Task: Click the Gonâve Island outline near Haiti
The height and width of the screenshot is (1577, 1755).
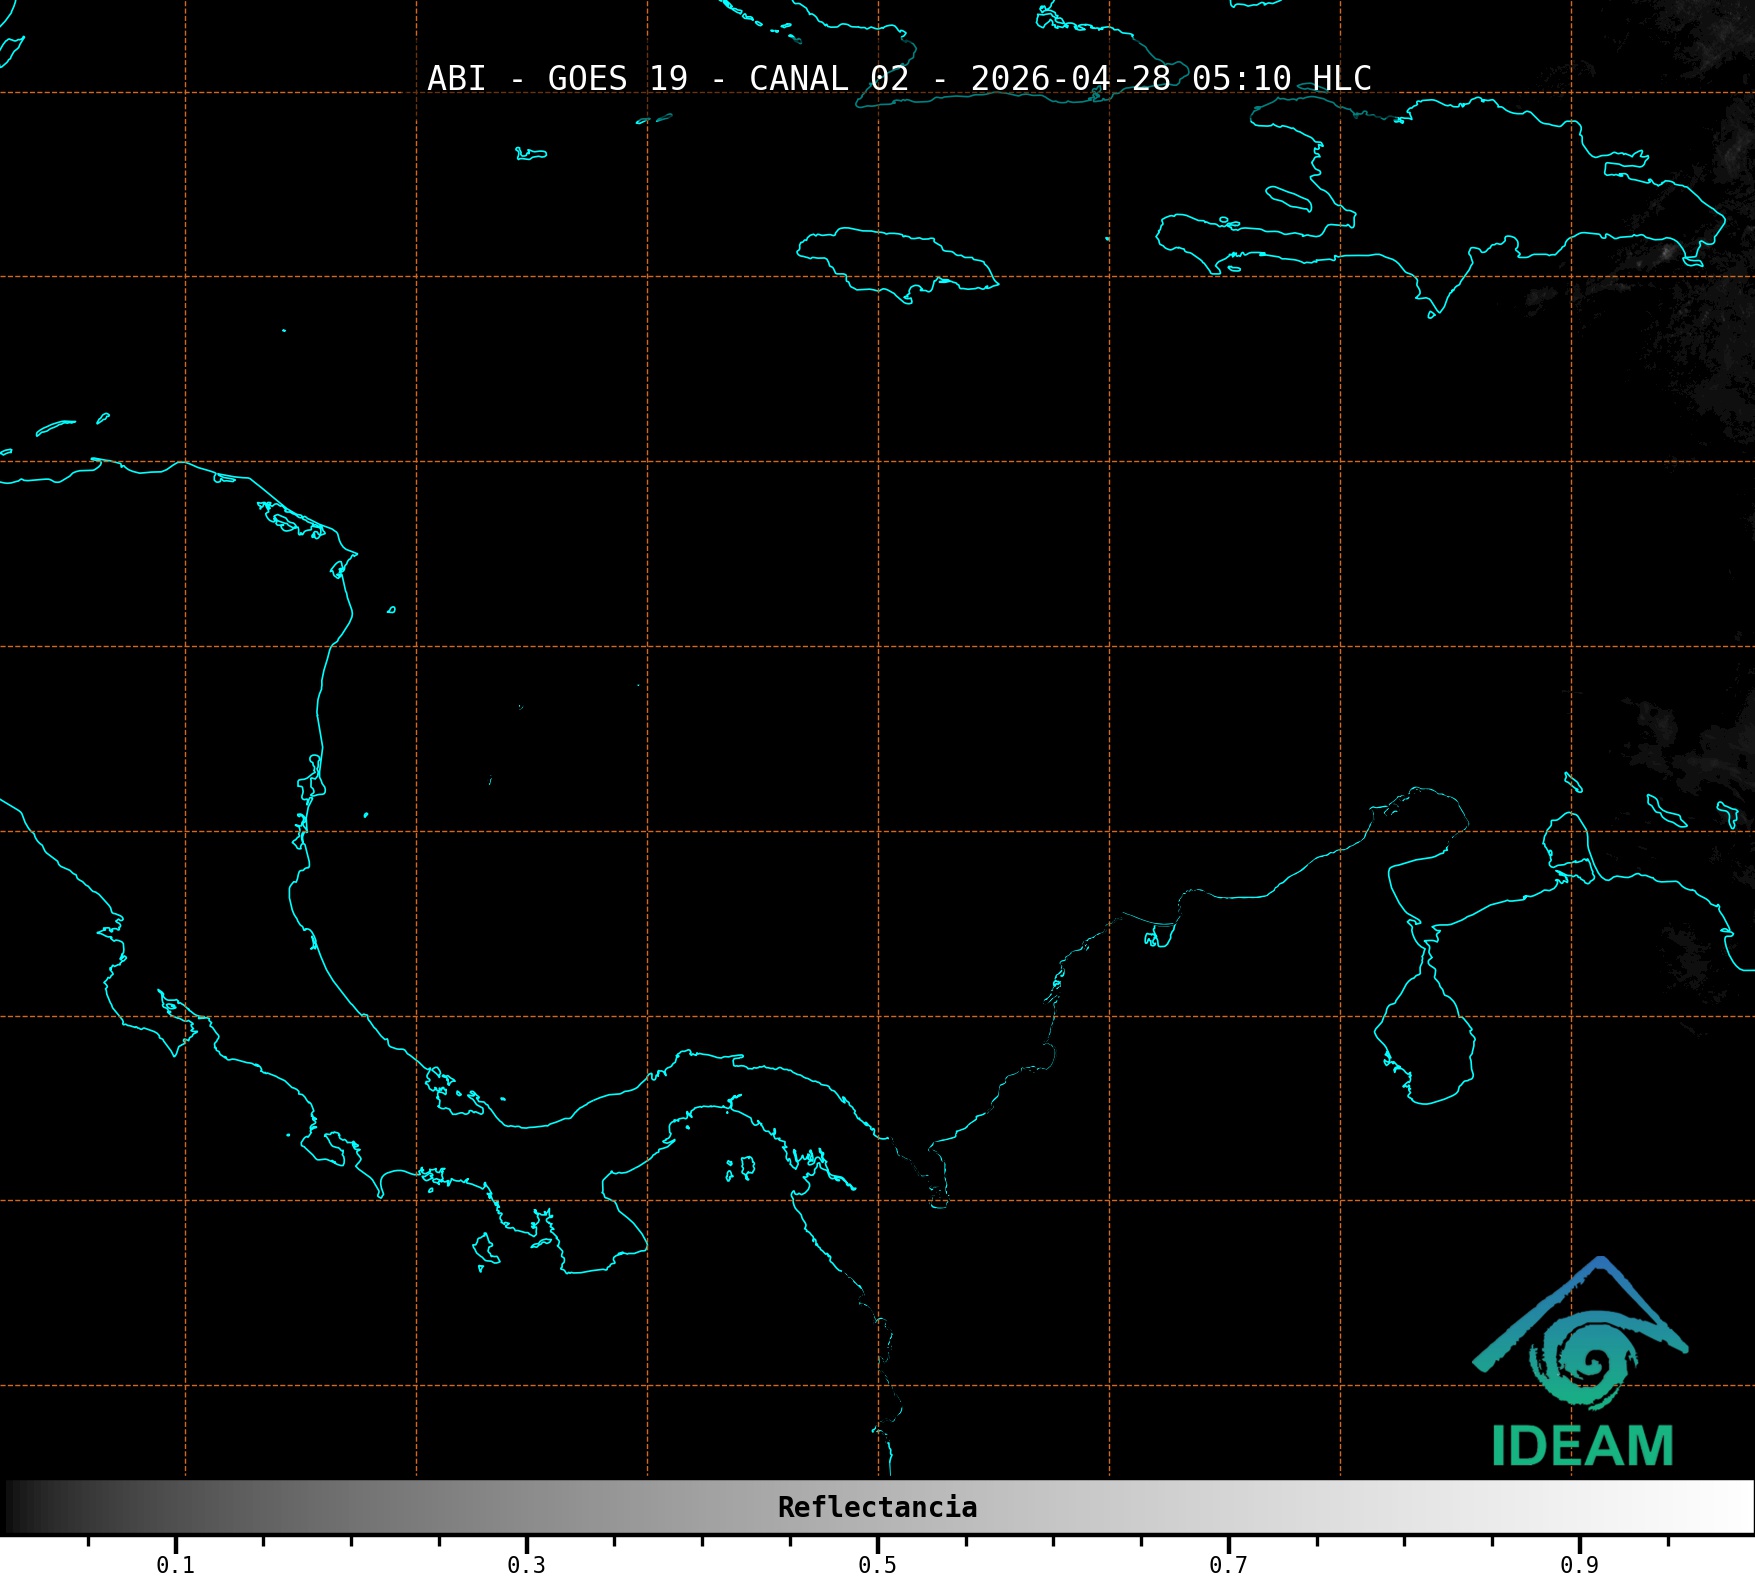Action: click(x=1288, y=198)
